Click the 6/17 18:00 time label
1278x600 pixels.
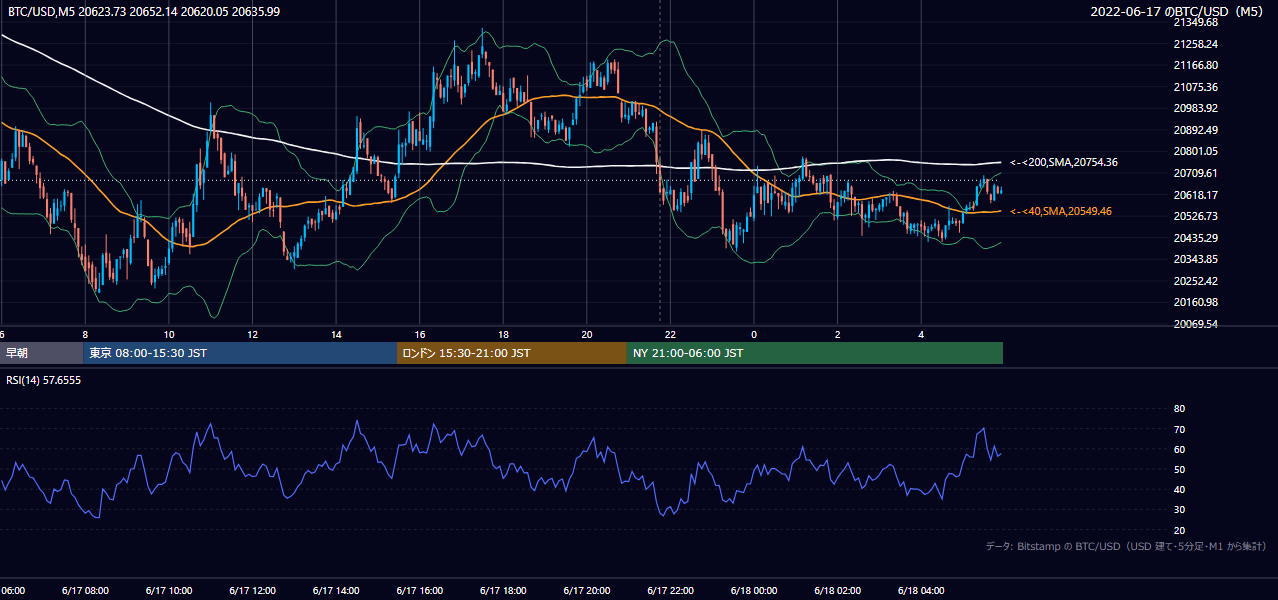pyautogui.click(x=502, y=590)
